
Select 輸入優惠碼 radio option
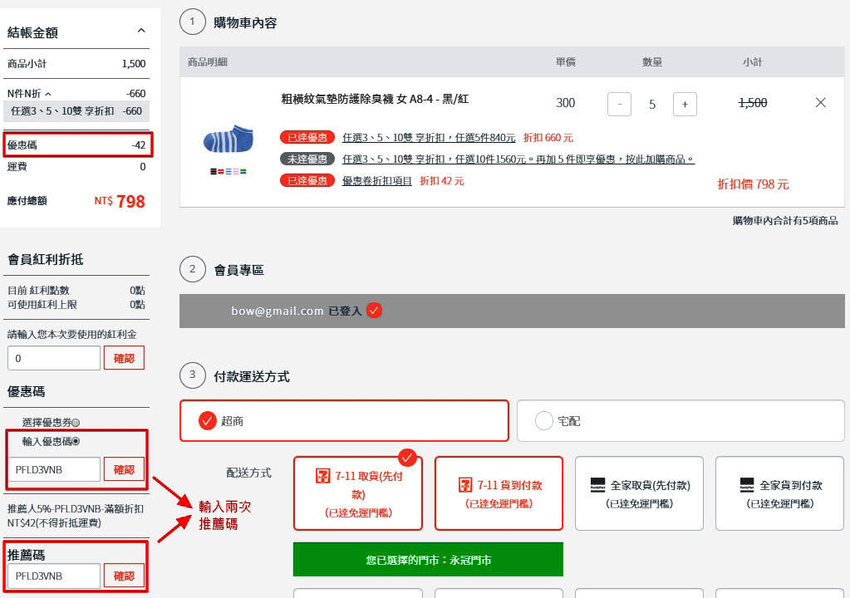76,441
